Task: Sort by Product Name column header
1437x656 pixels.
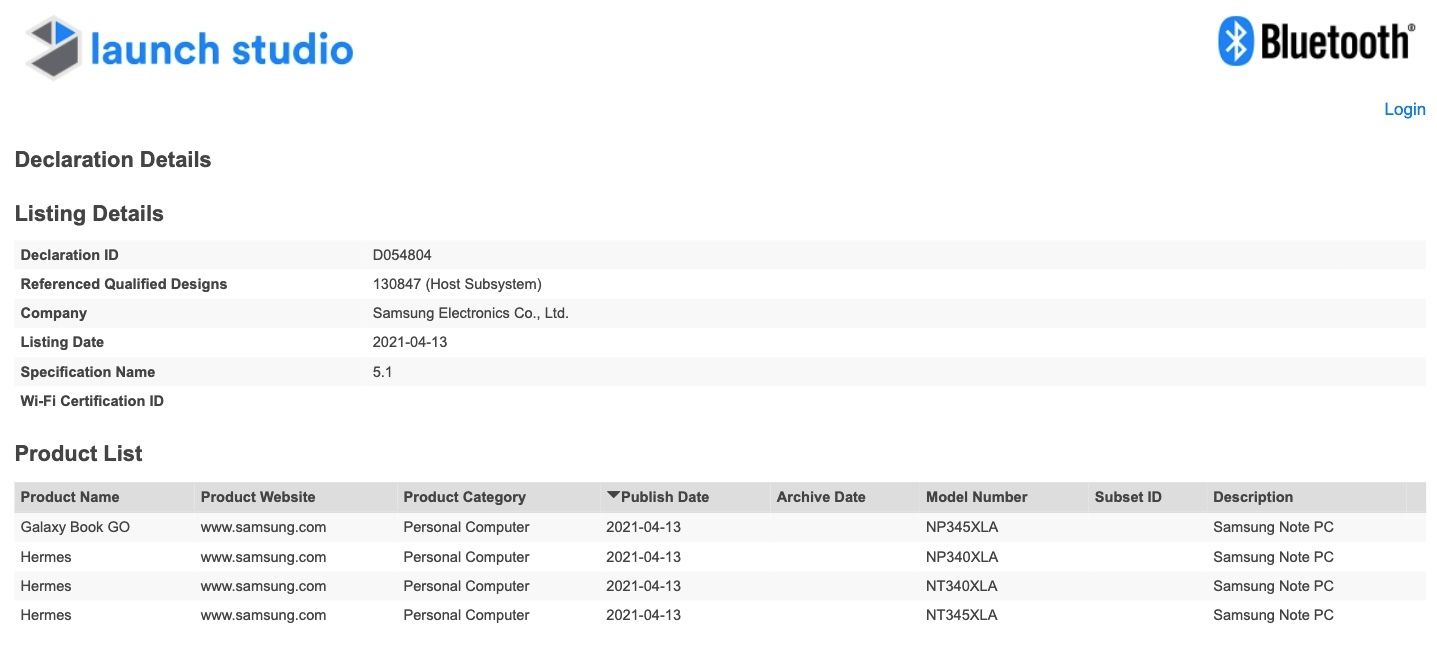Action: [70, 497]
